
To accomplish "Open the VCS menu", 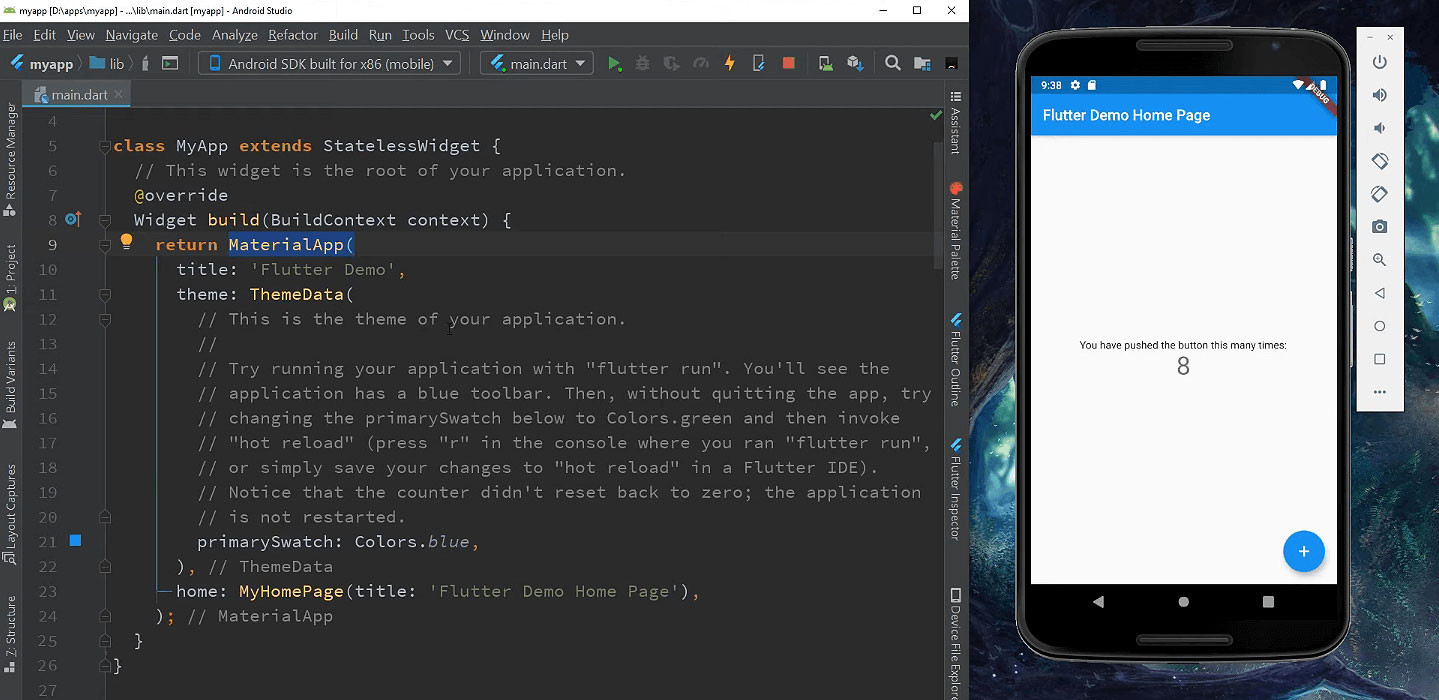I will tap(457, 34).
